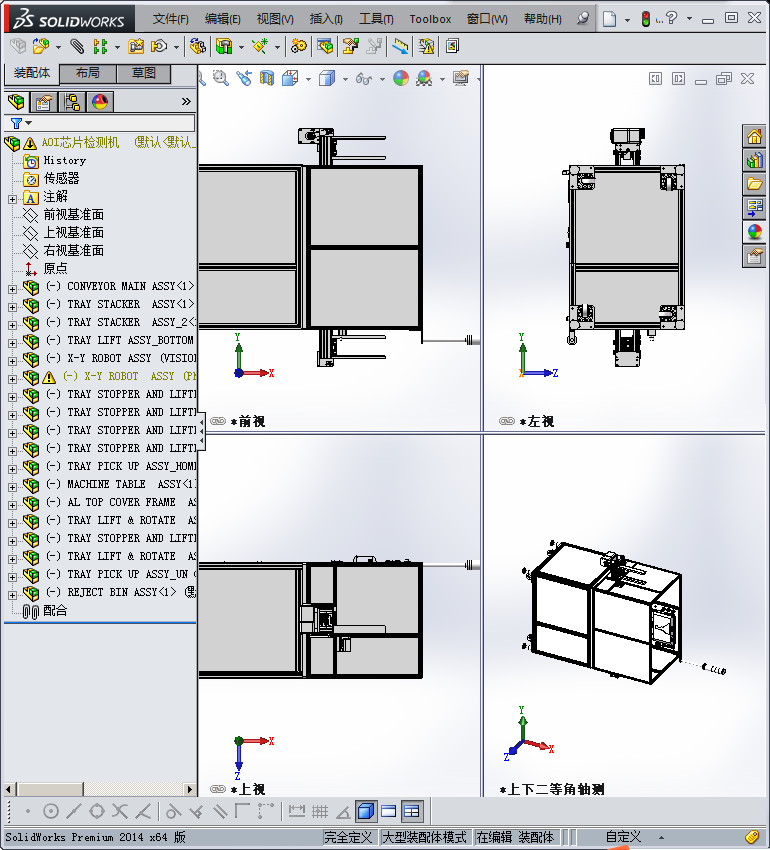Select the Move Component tool

click(159, 47)
